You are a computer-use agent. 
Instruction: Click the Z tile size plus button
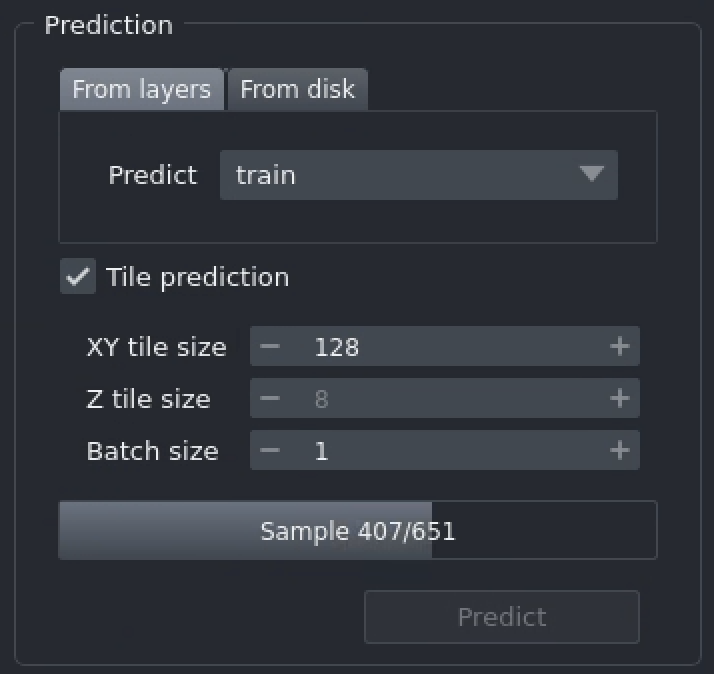point(620,399)
